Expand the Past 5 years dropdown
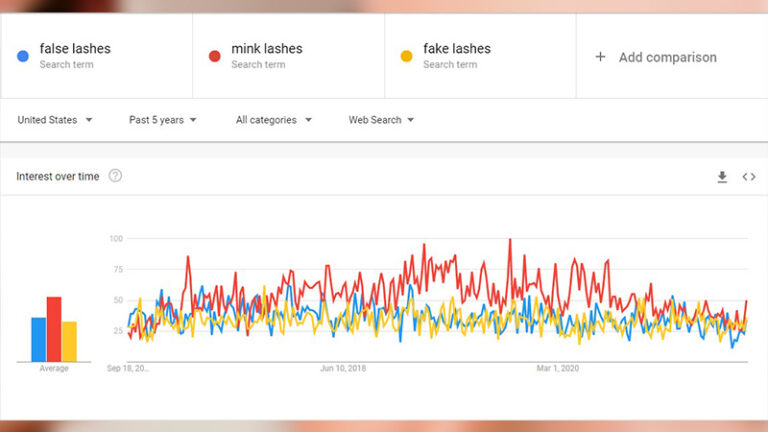The width and height of the screenshot is (768, 432). [x=163, y=120]
